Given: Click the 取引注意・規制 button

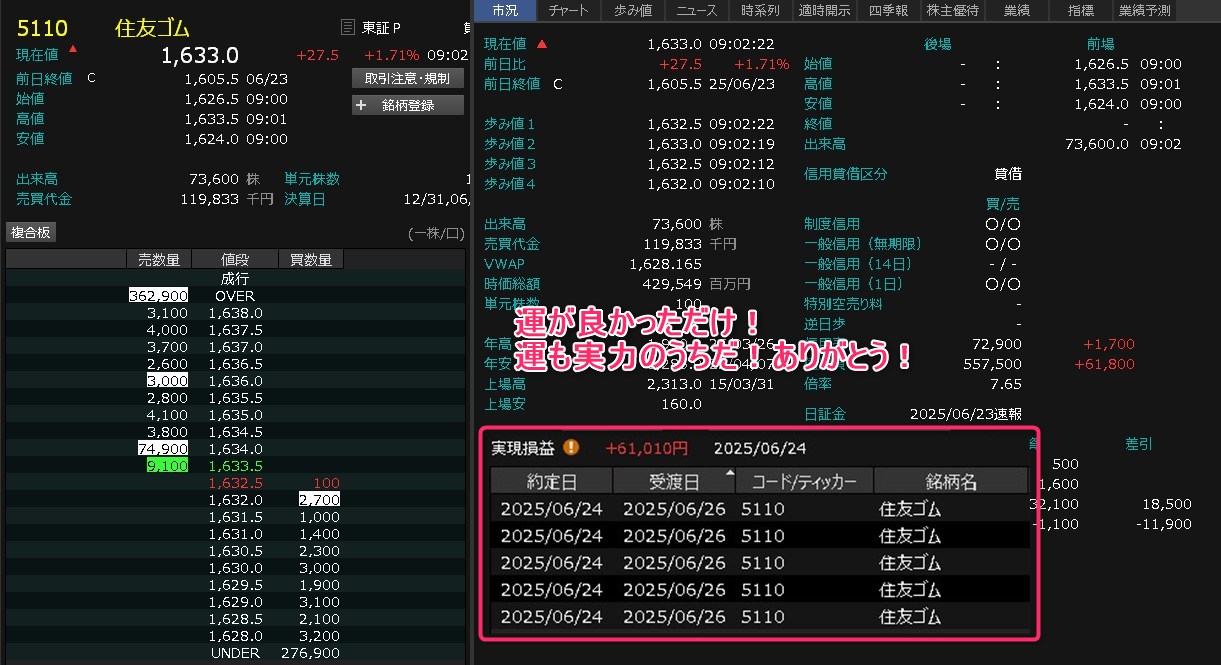Looking at the screenshot, I should pos(408,78).
